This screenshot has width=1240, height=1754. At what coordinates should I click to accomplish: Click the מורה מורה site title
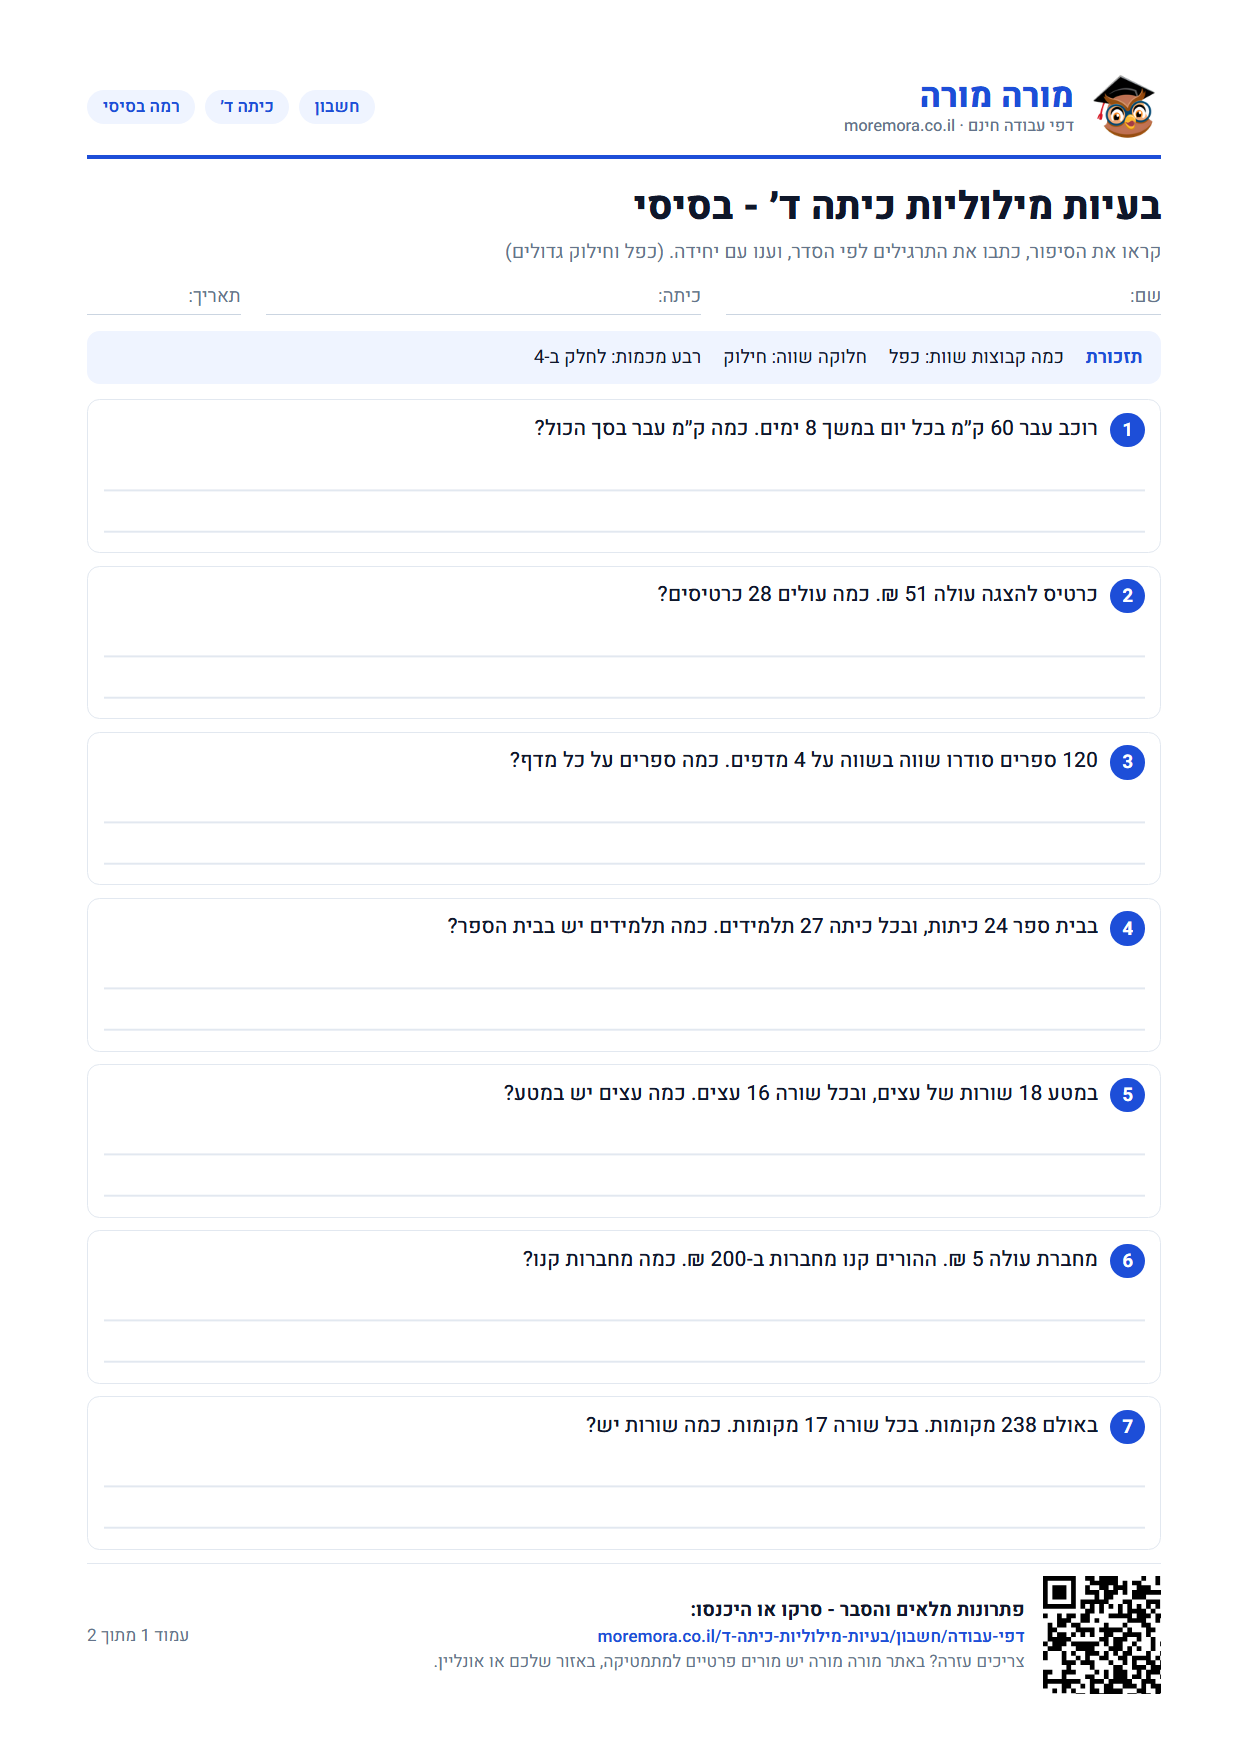(x=996, y=96)
